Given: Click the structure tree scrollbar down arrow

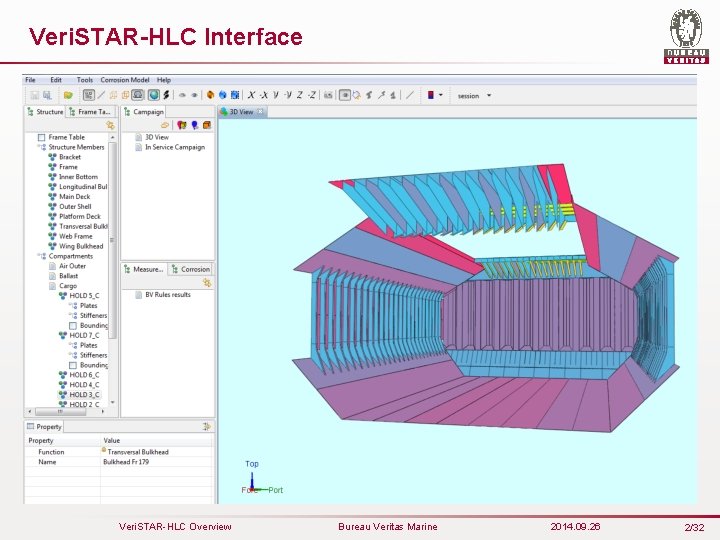Looking at the screenshot, I should [112, 403].
